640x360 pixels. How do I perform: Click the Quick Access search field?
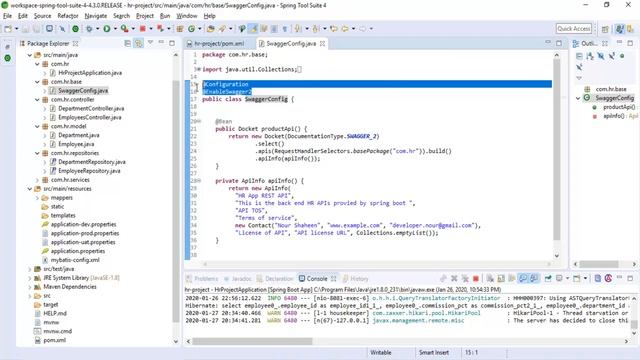[573, 29]
